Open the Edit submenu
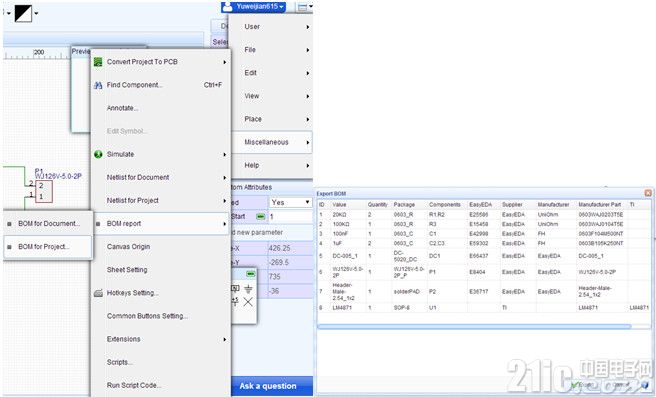Screen dimensions: 656x397 [272, 73]
